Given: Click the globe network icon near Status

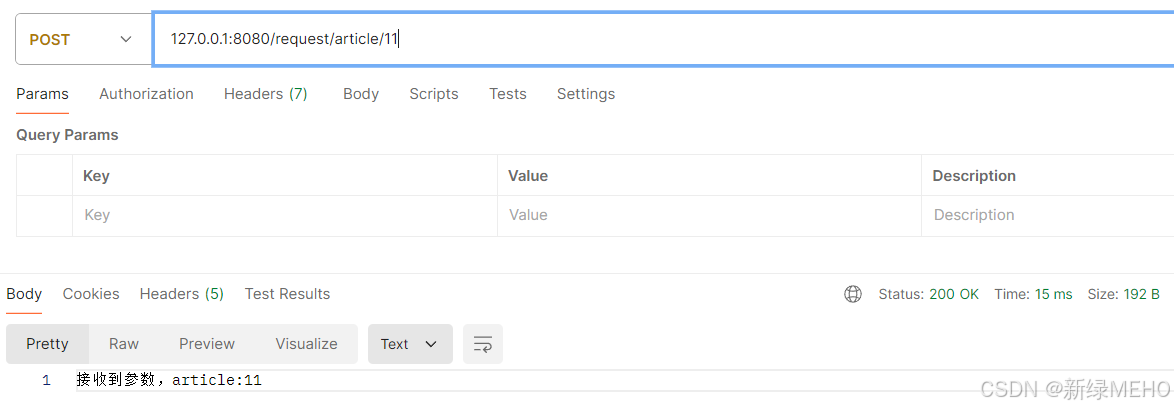Looking at the screenshot, I should pos(853,294).
